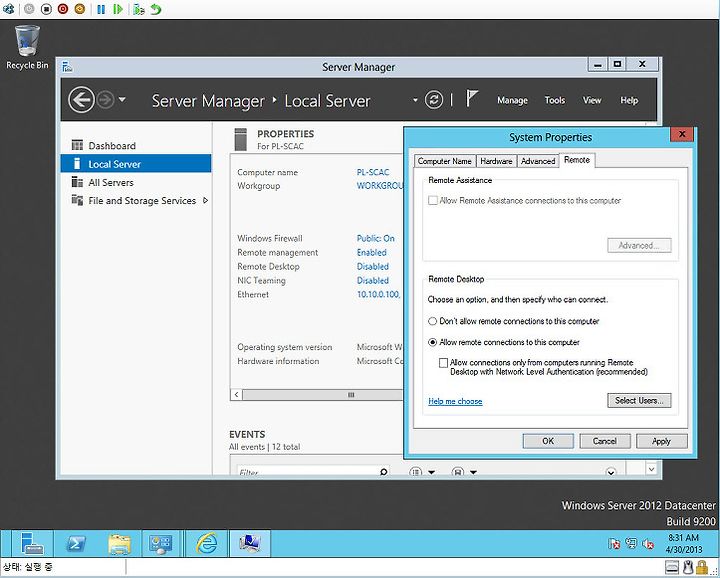Click the network tray icon
Viewport: 720px width, 578px height.
631,544
